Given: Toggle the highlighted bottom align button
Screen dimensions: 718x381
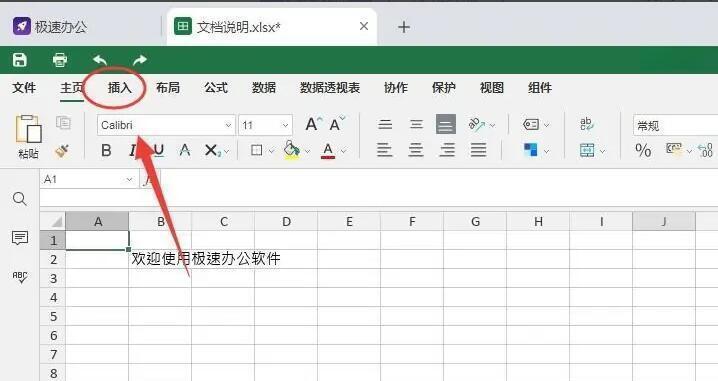Looking at the screenshot, I should click(446, 124).
